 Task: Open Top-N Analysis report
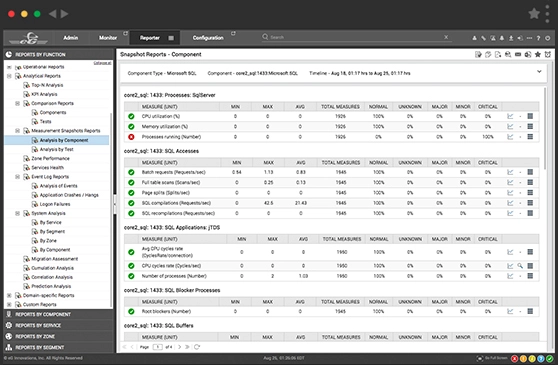pyautogui.click(x=47, y=85)
